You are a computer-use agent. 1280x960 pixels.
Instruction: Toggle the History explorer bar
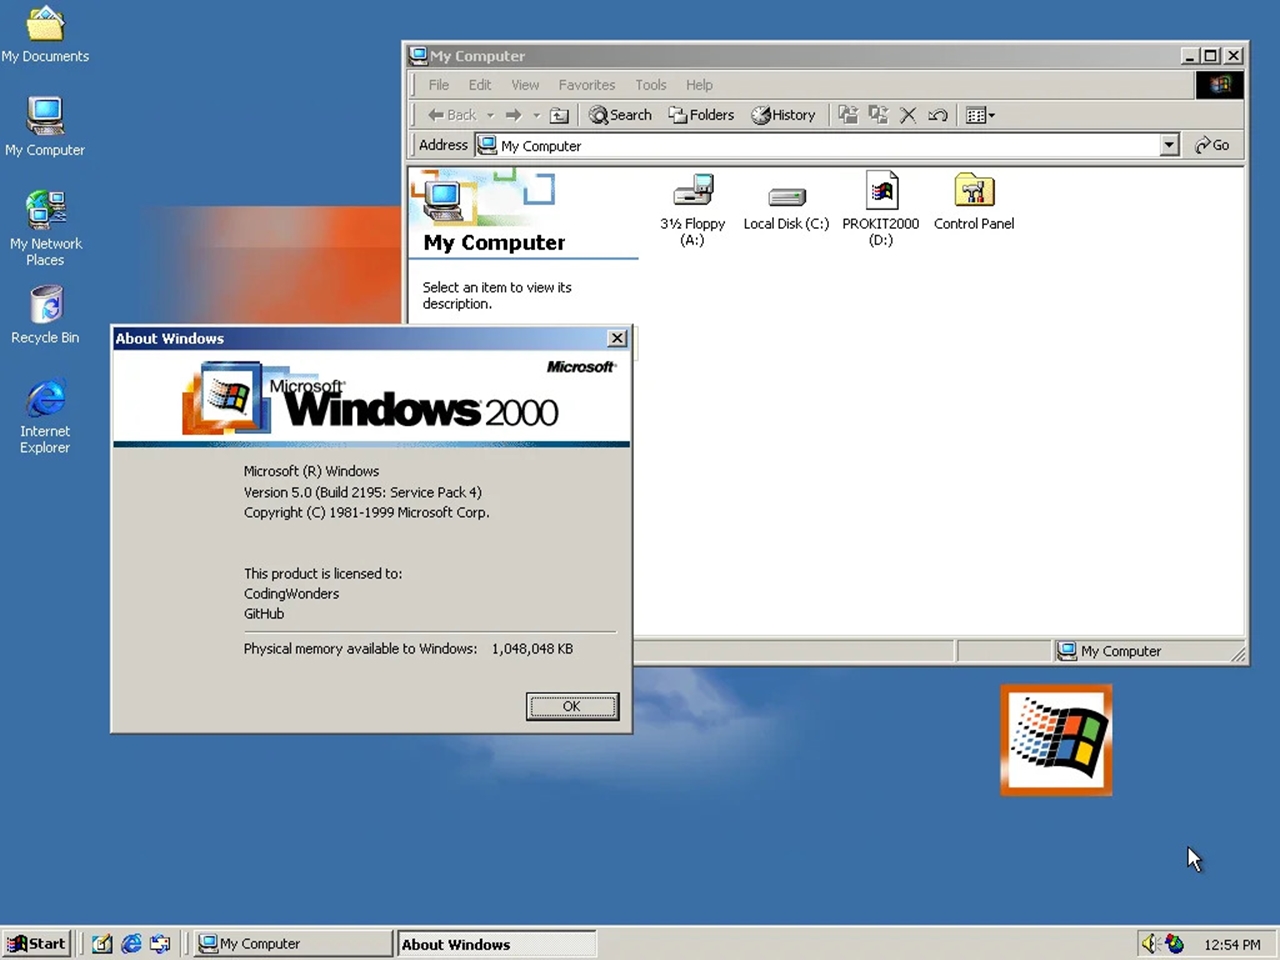783,115
